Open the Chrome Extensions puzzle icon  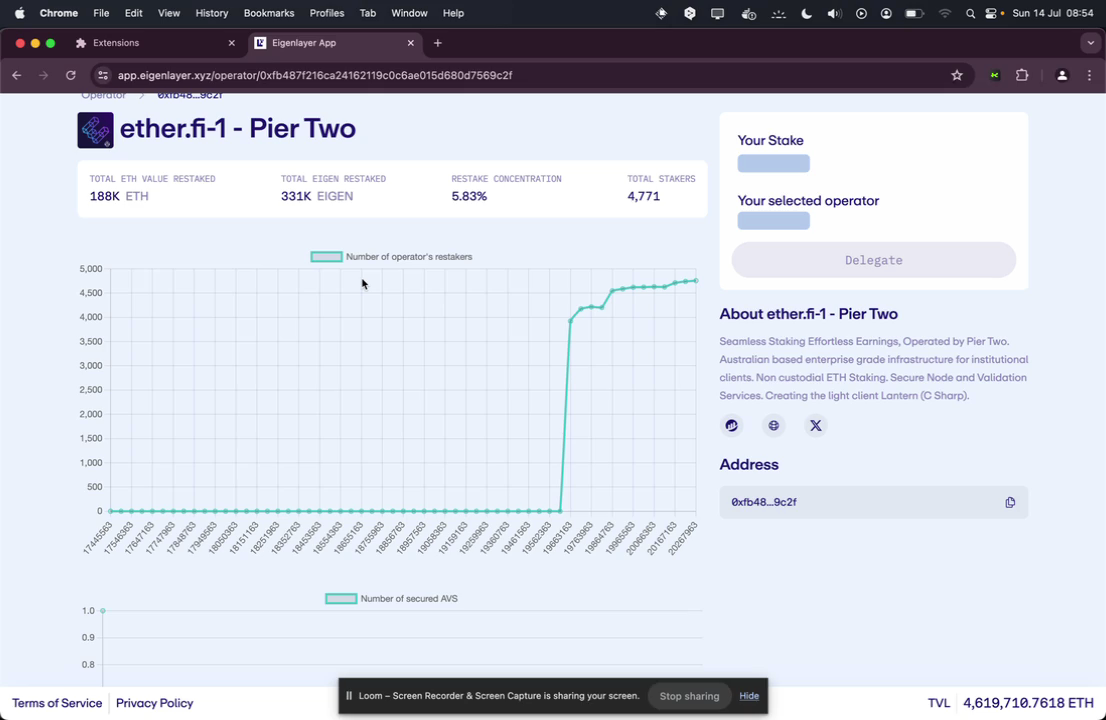pos(1022,75)
